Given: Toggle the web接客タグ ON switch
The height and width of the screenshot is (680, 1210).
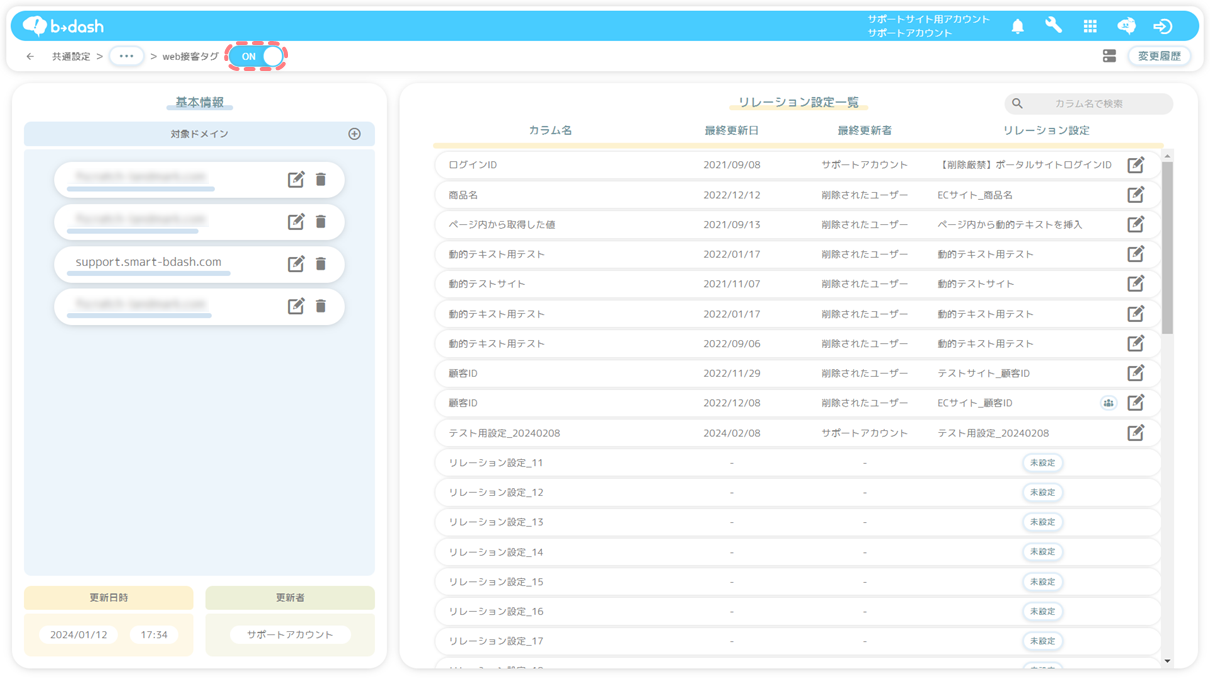Looking at the screenshot, I should click(x=258, y=57).
